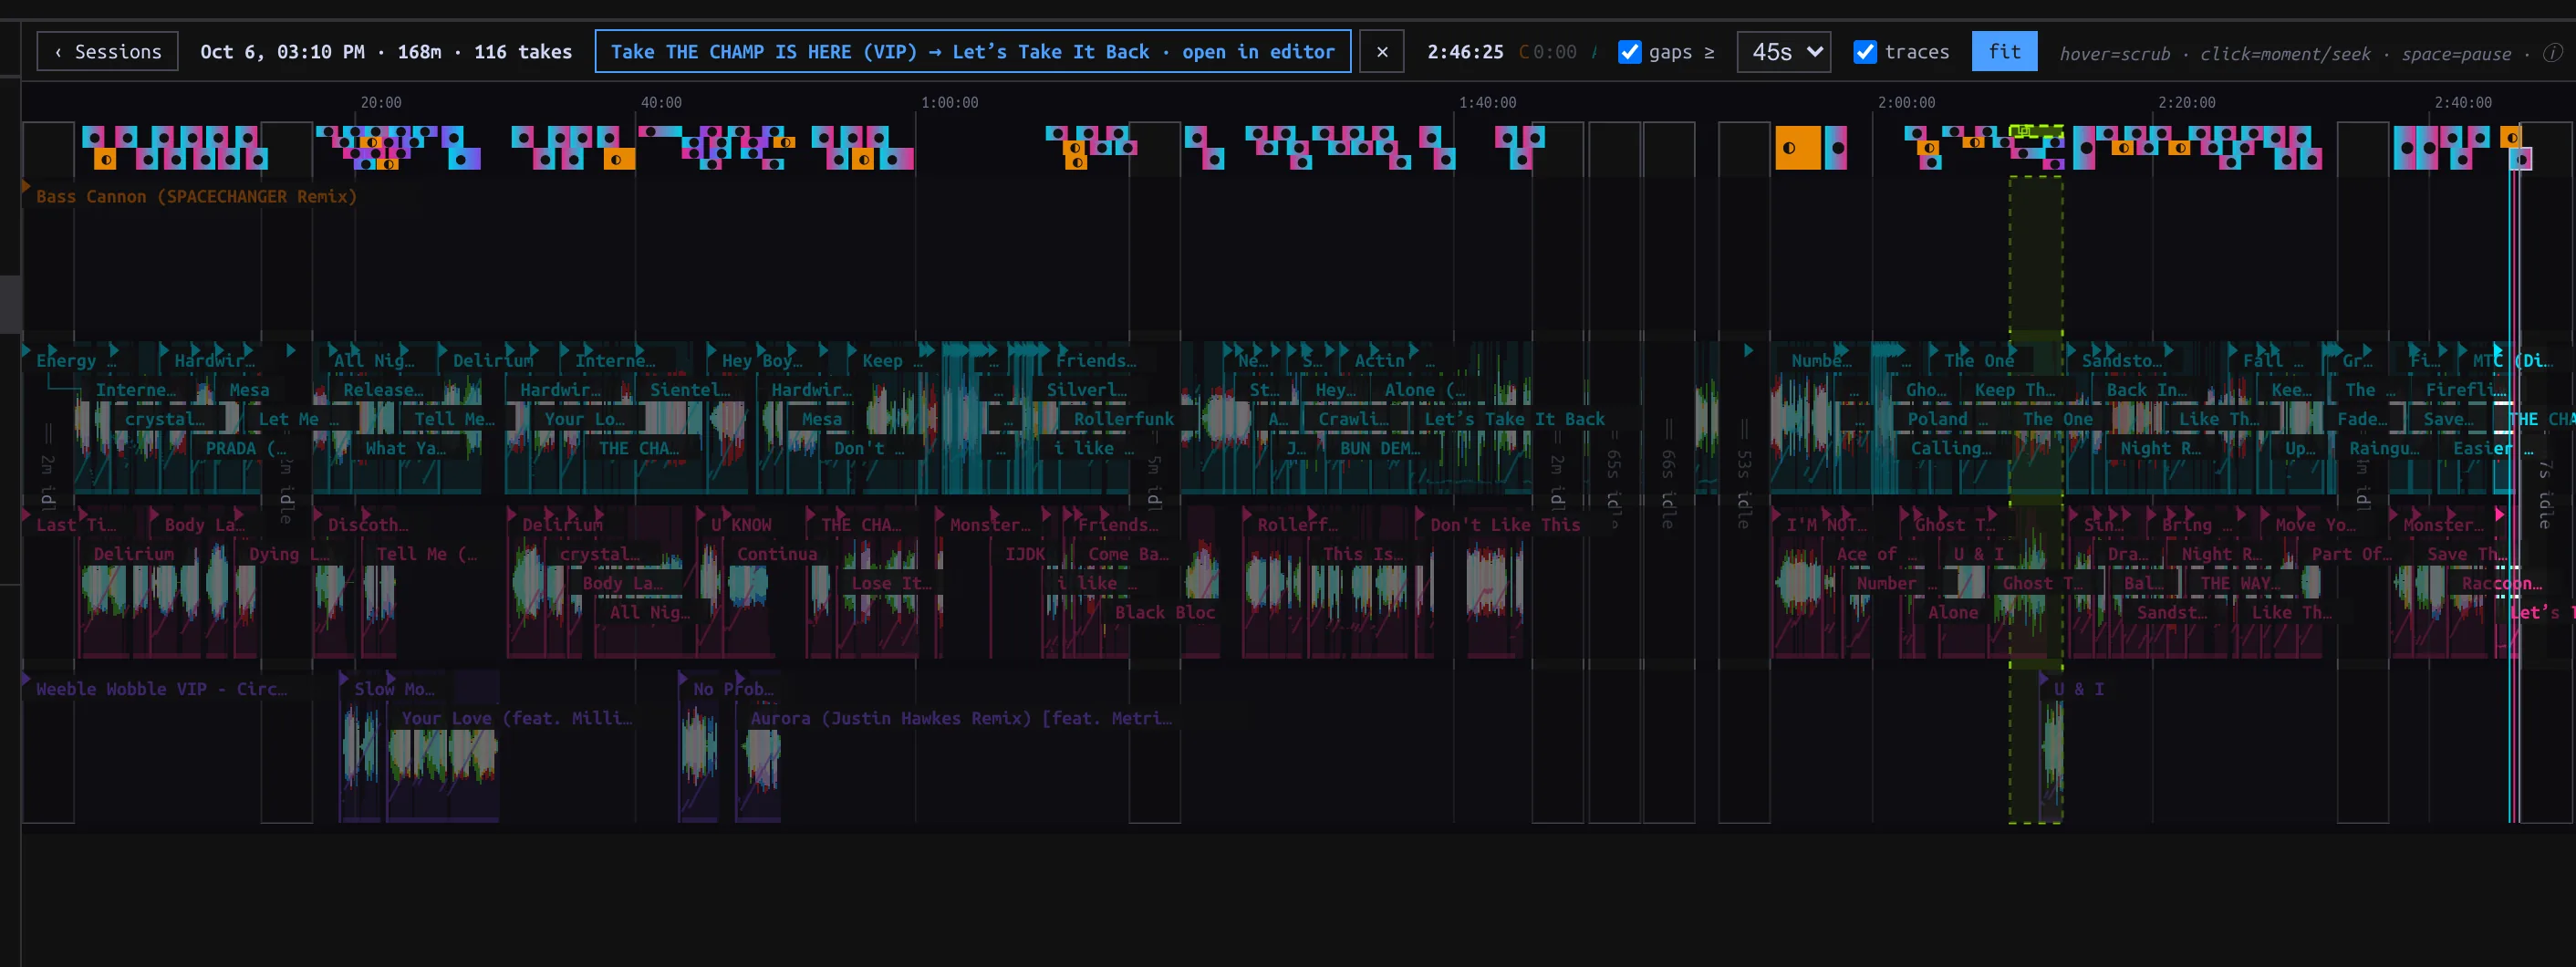Click the pink play marker before Last Ti…
Image resolution: width=2576 pixels, height=967 pixels.
(27, 515)
